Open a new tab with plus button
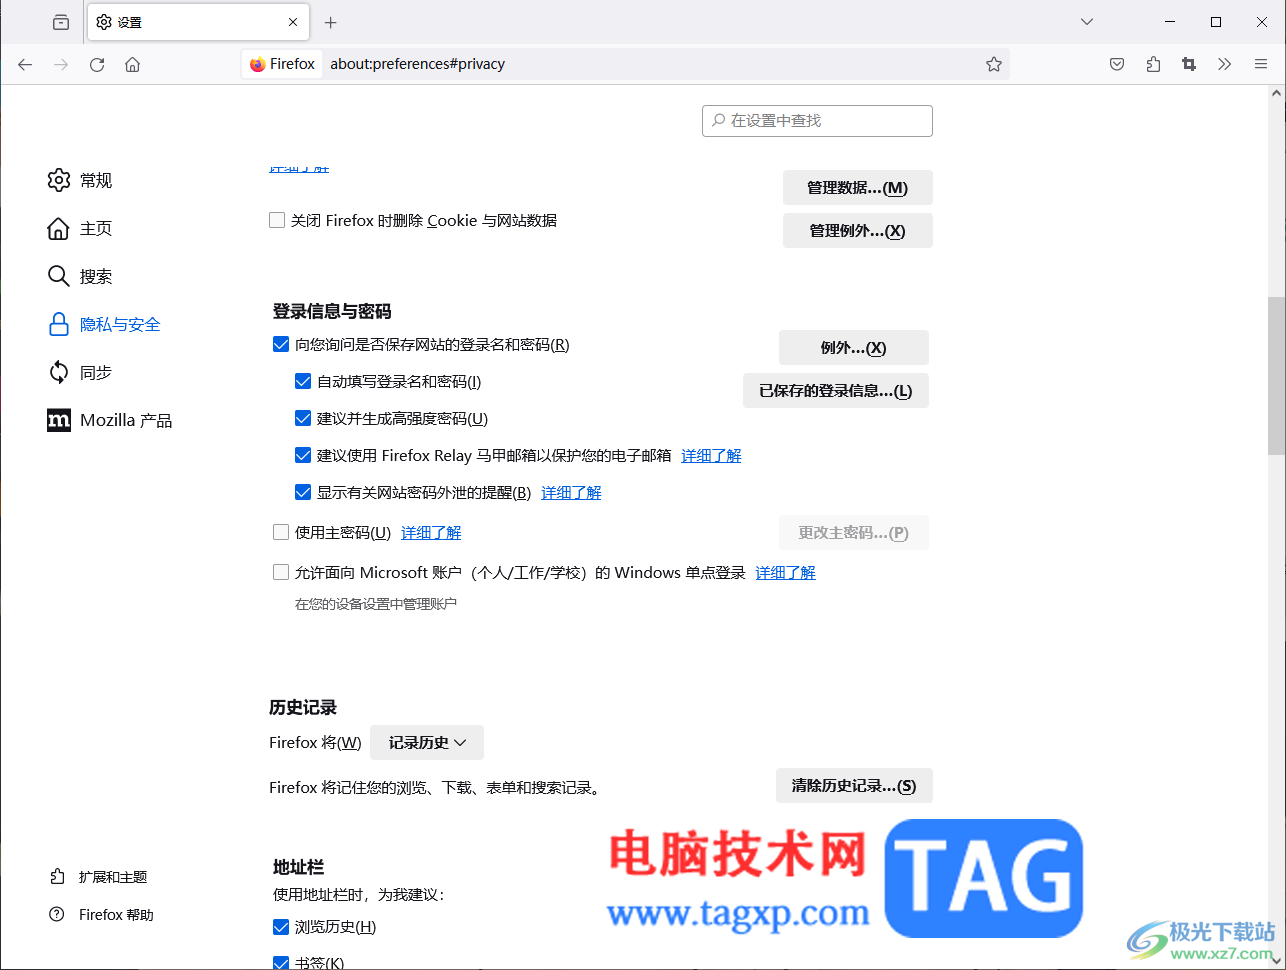The image size is (1286, 970). [x=331, y=22]
